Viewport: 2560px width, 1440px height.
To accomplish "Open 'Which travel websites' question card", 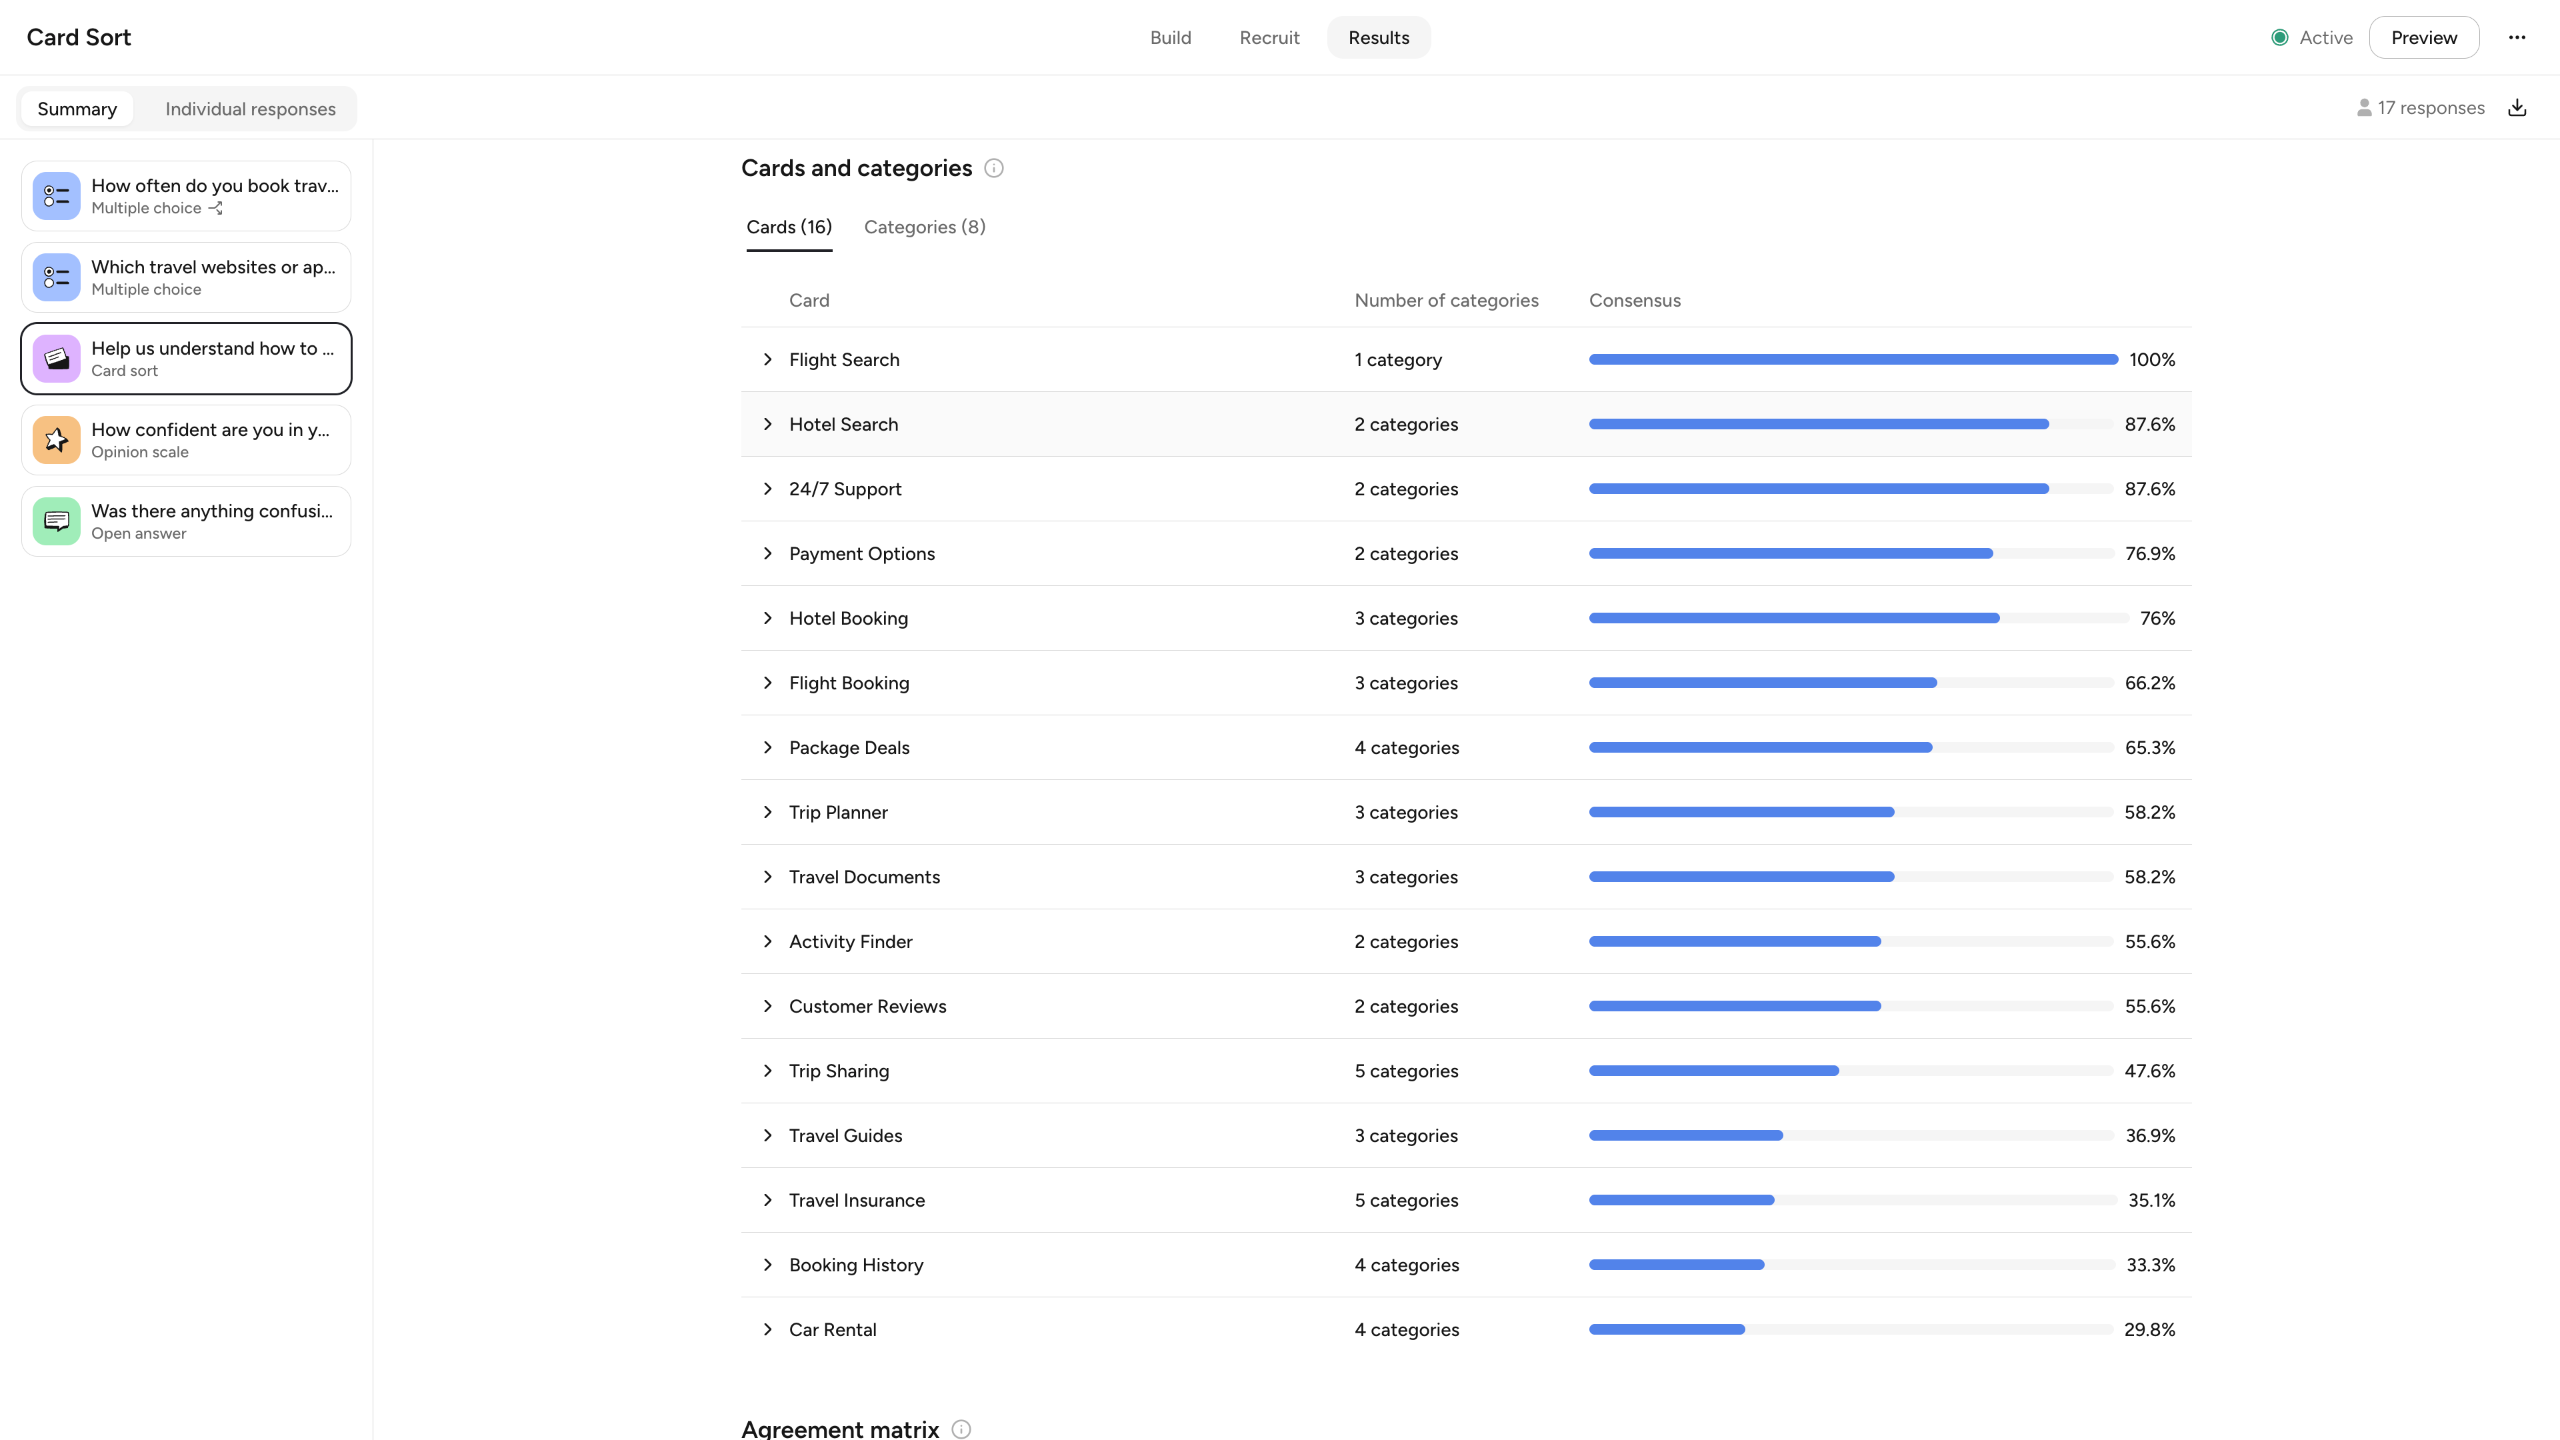I will point(186,277).
